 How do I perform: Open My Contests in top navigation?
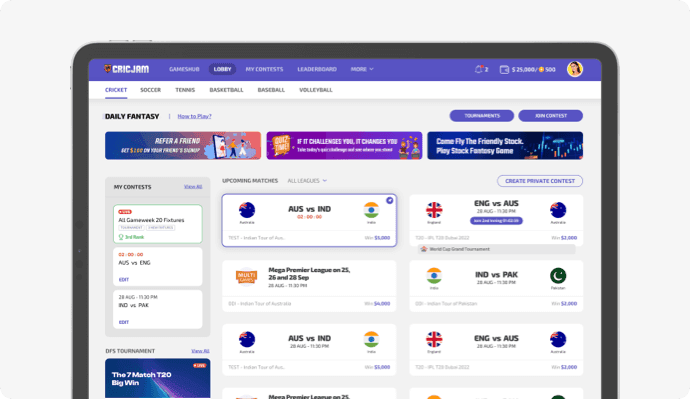click(x=264, y=69)
